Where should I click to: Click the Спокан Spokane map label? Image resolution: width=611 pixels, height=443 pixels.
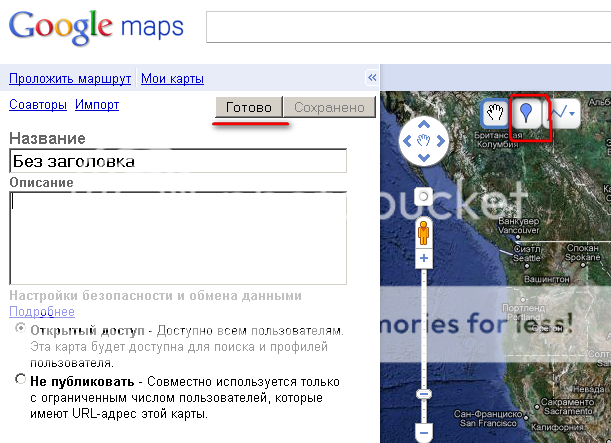pos(583,252)
